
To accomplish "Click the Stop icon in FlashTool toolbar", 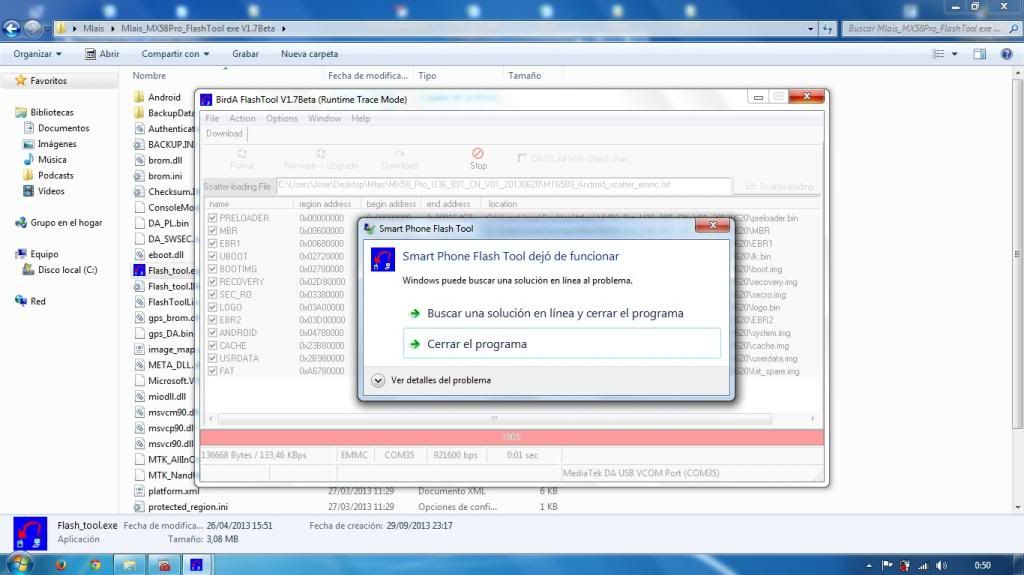I will pyautogui.click(x=478, y=155).
